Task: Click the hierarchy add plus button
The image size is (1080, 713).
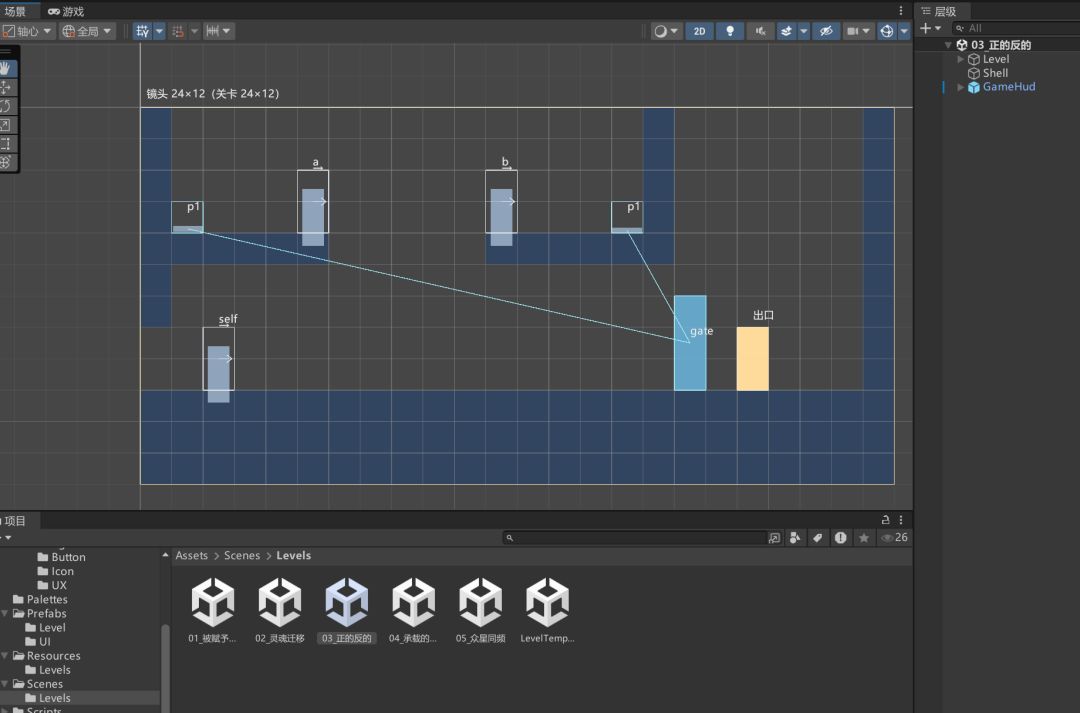Action: [x=926, y=28]
